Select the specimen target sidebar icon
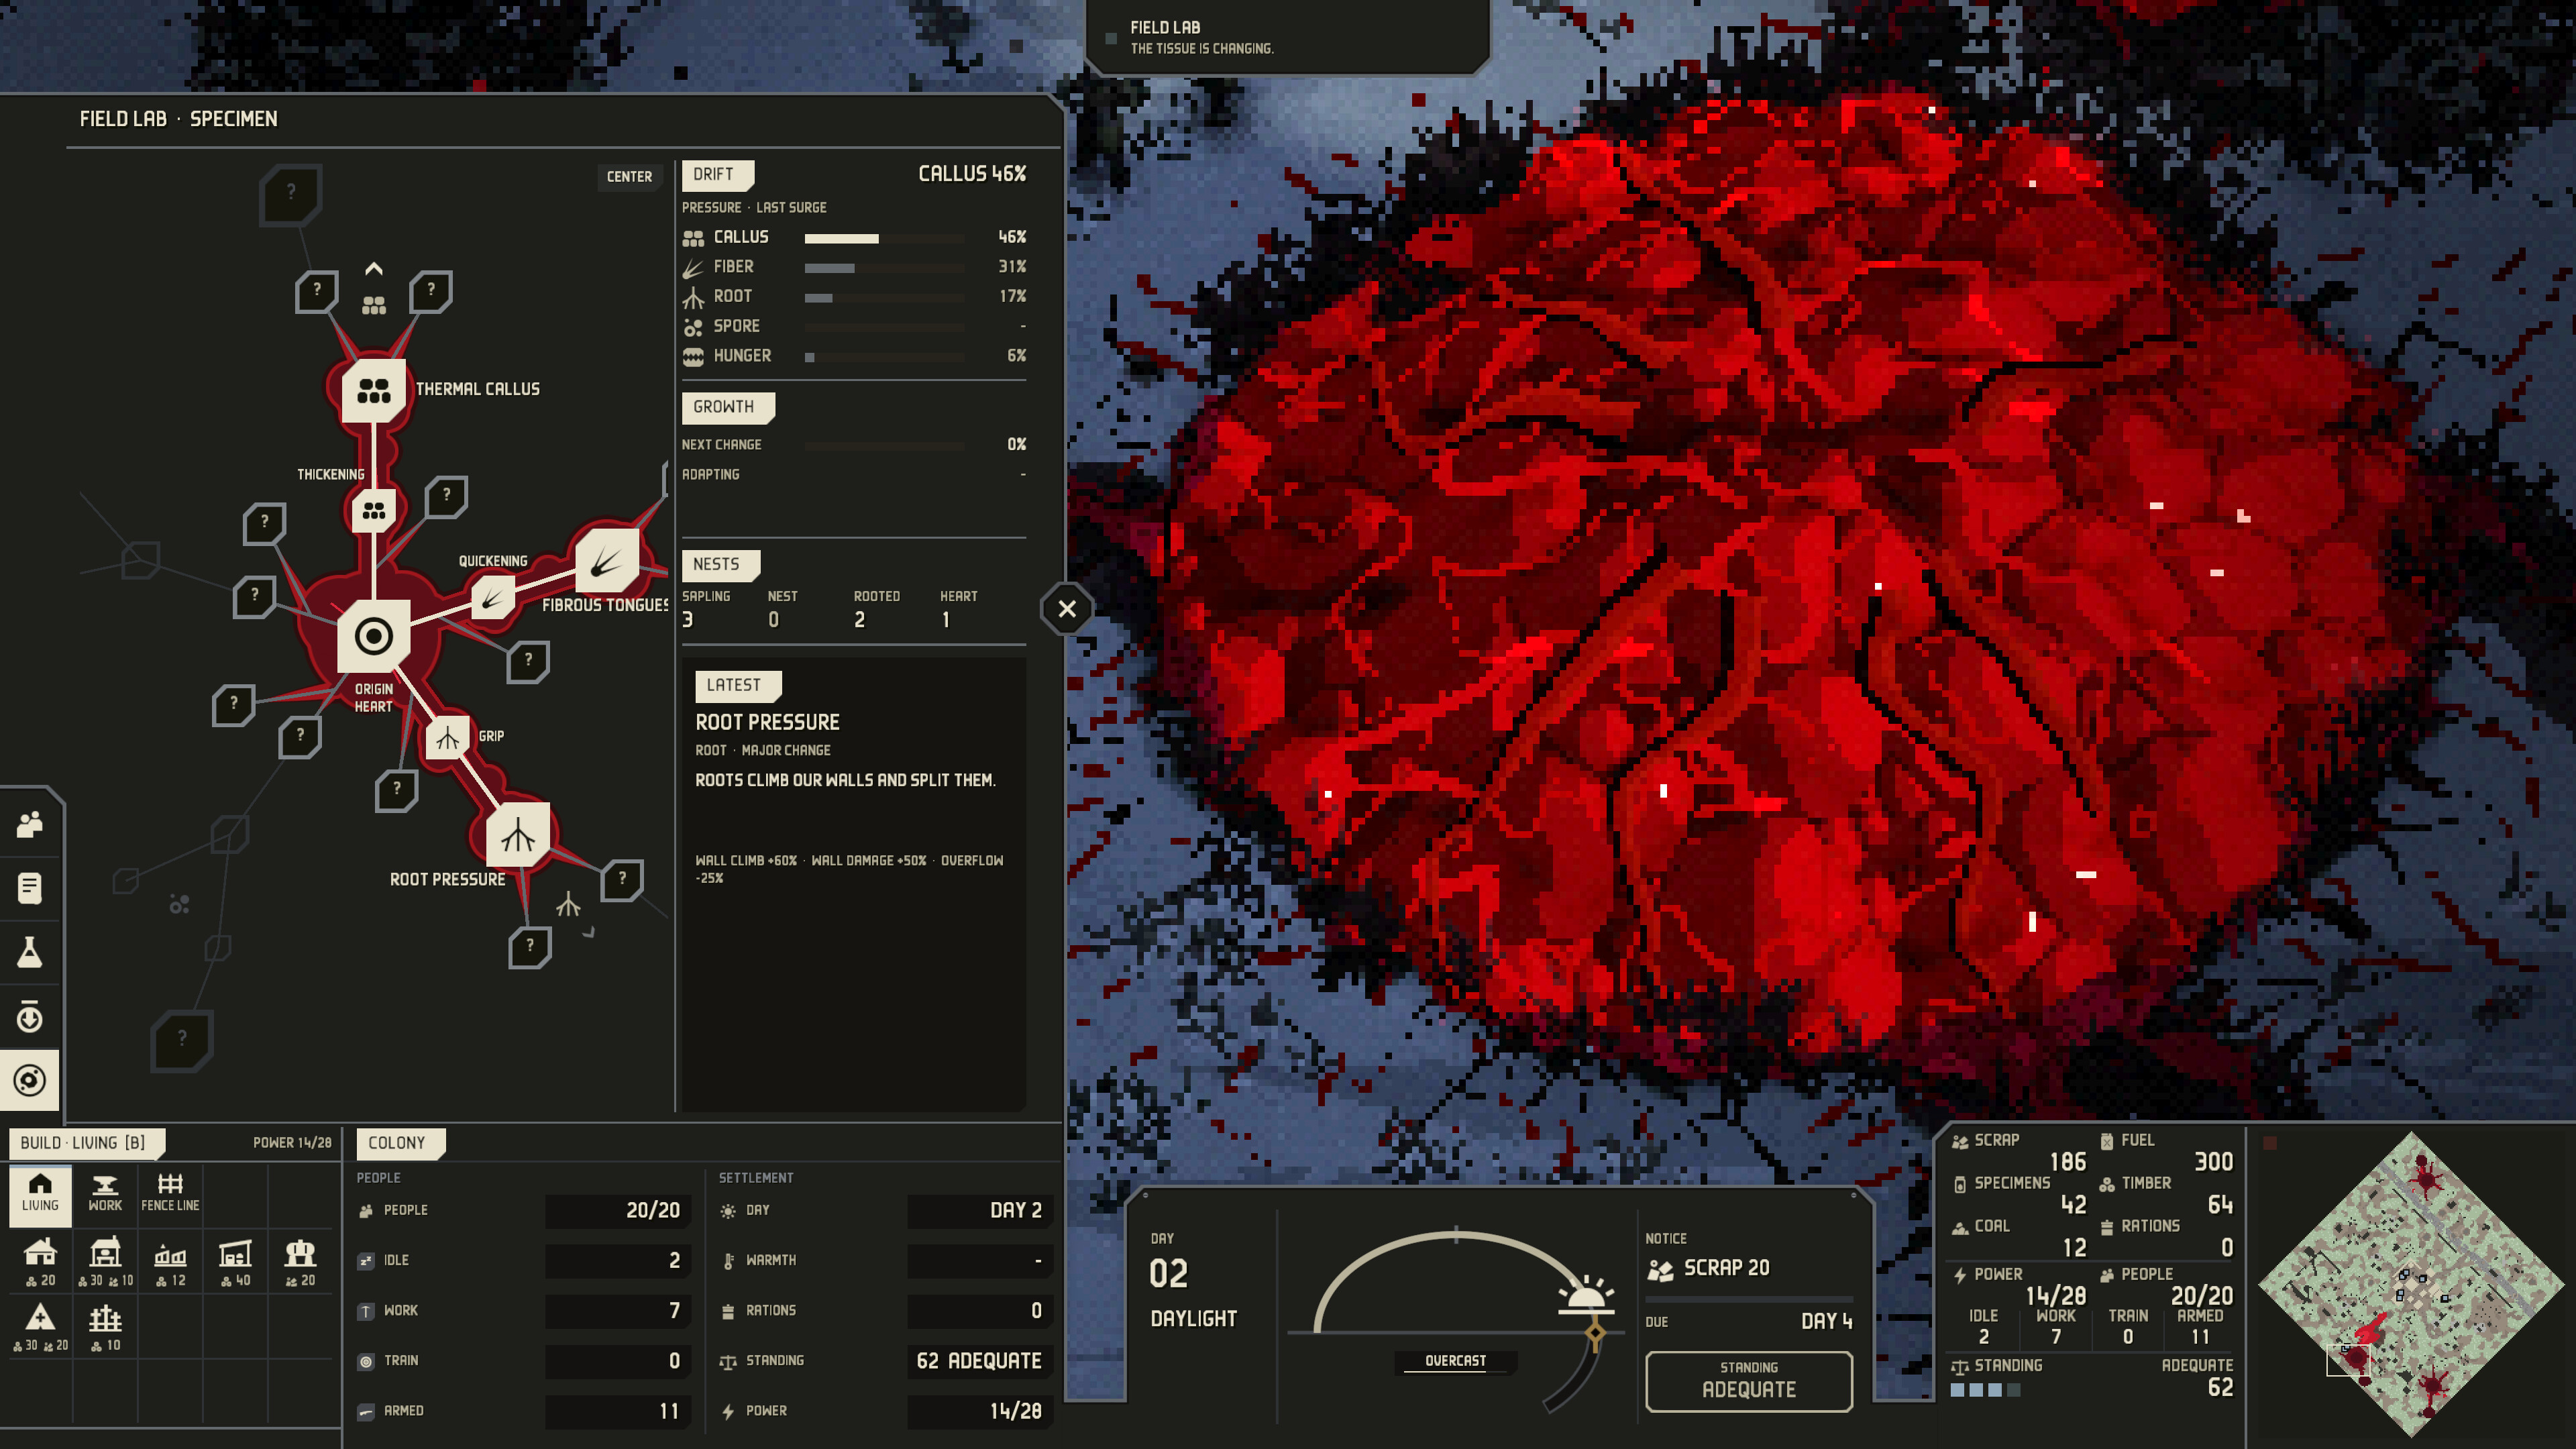Image resolution: width=2576 pixels, height=1449 pixels. pos(30,1080)
